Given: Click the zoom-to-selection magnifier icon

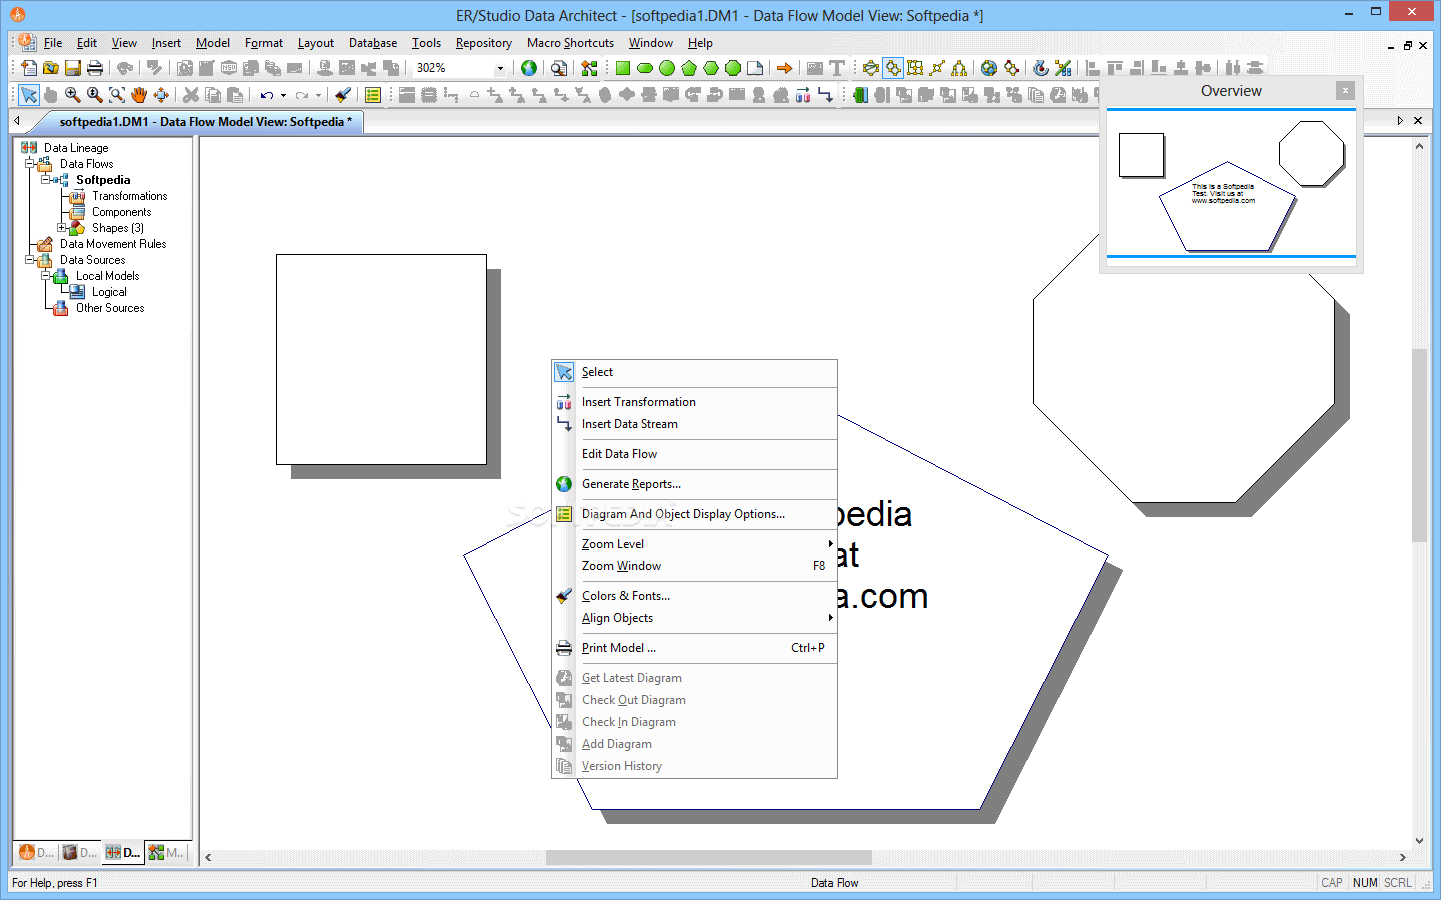Looking at the screenshot, I should pos(117,95).
